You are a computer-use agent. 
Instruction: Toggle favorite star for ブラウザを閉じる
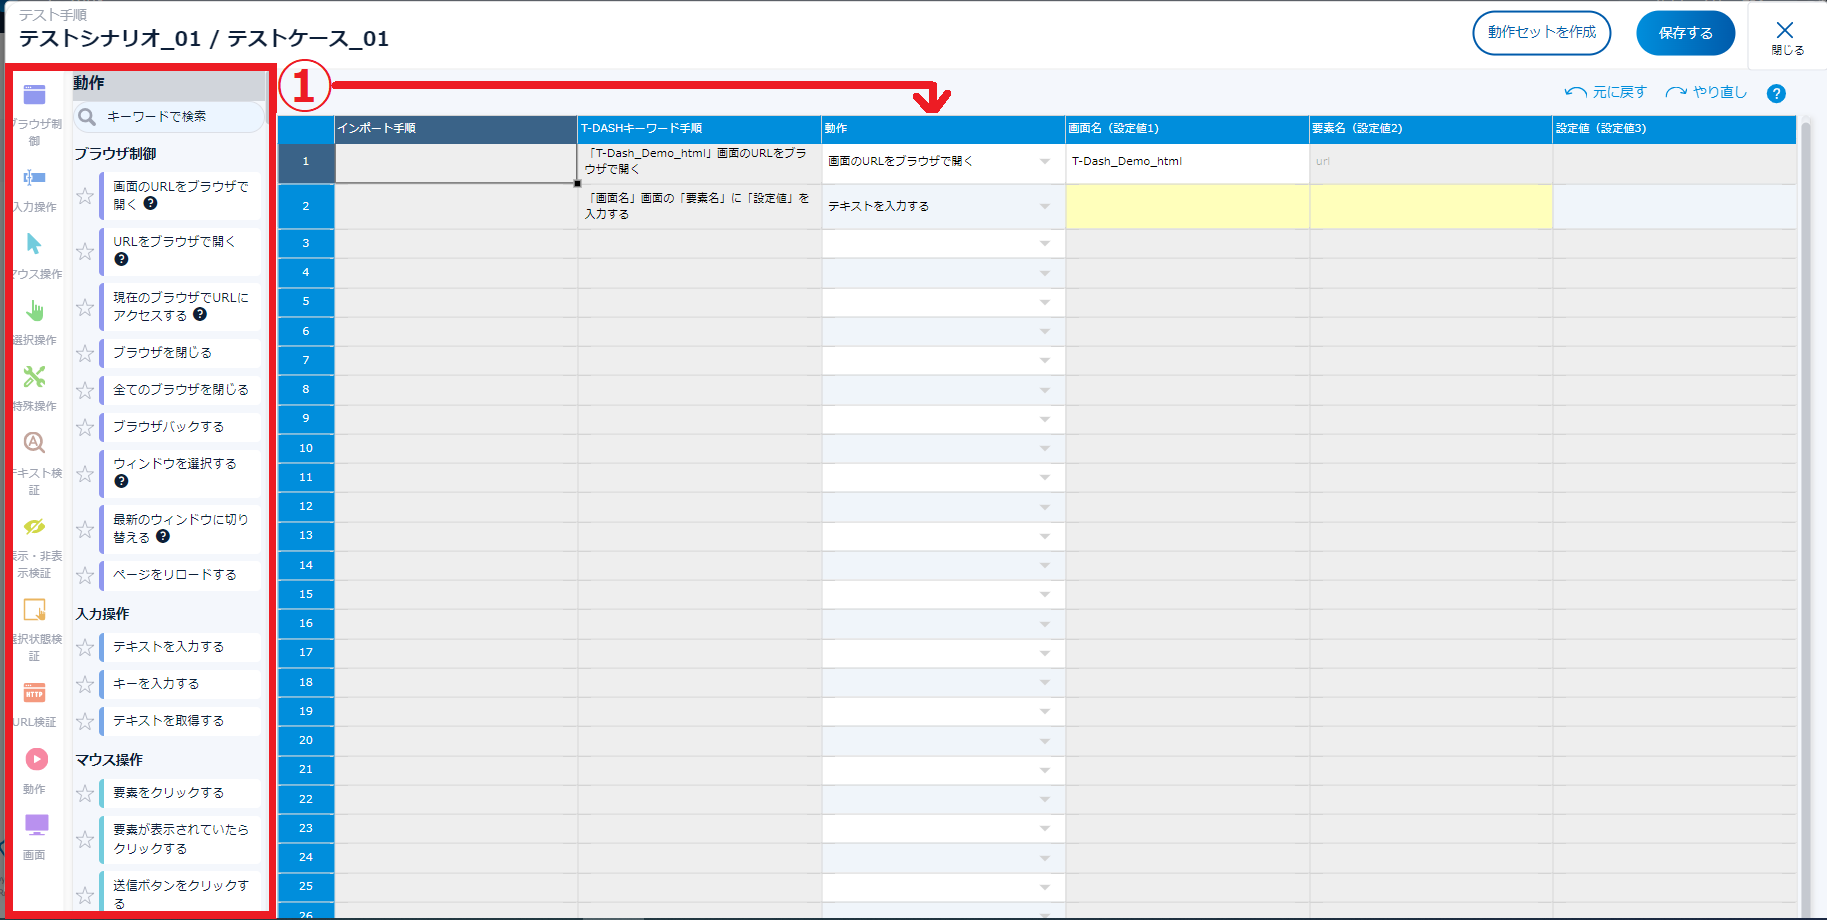click(x=85, y=354)
